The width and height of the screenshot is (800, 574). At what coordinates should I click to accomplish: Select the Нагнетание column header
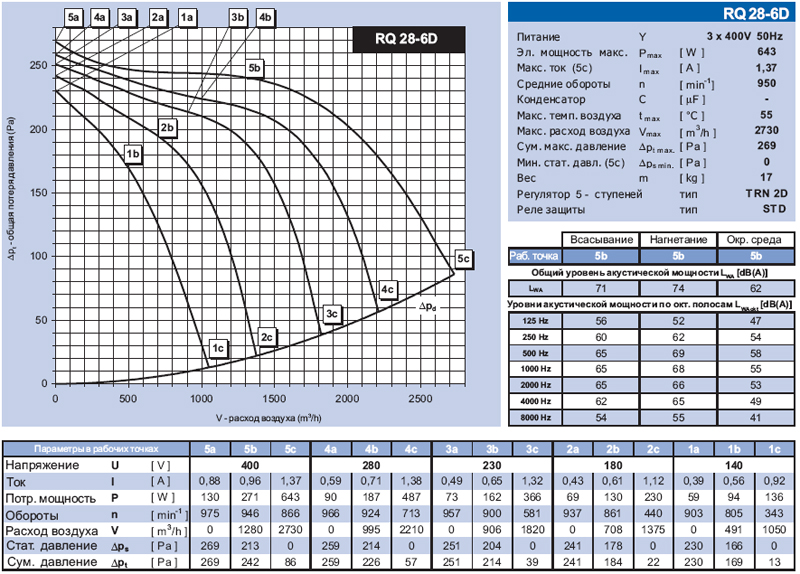tap(679, 240)
